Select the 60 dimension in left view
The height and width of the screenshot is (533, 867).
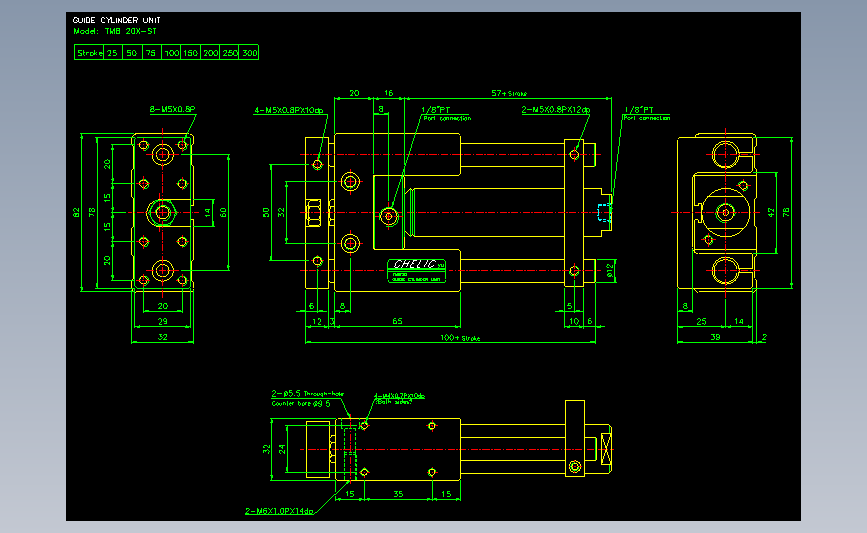pos(223,212)
